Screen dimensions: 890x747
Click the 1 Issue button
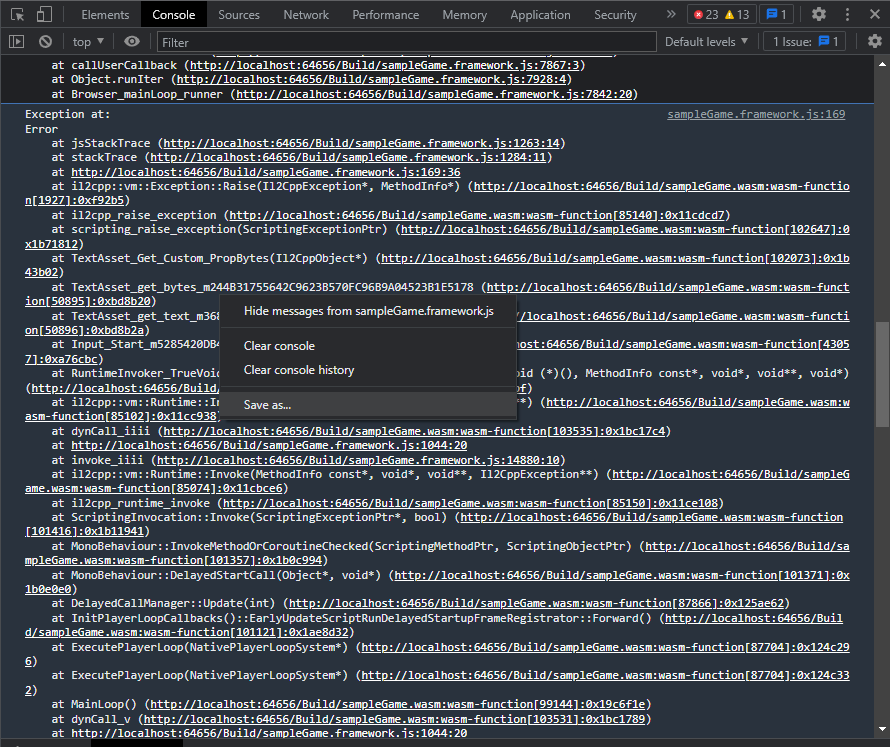[805, 42]
